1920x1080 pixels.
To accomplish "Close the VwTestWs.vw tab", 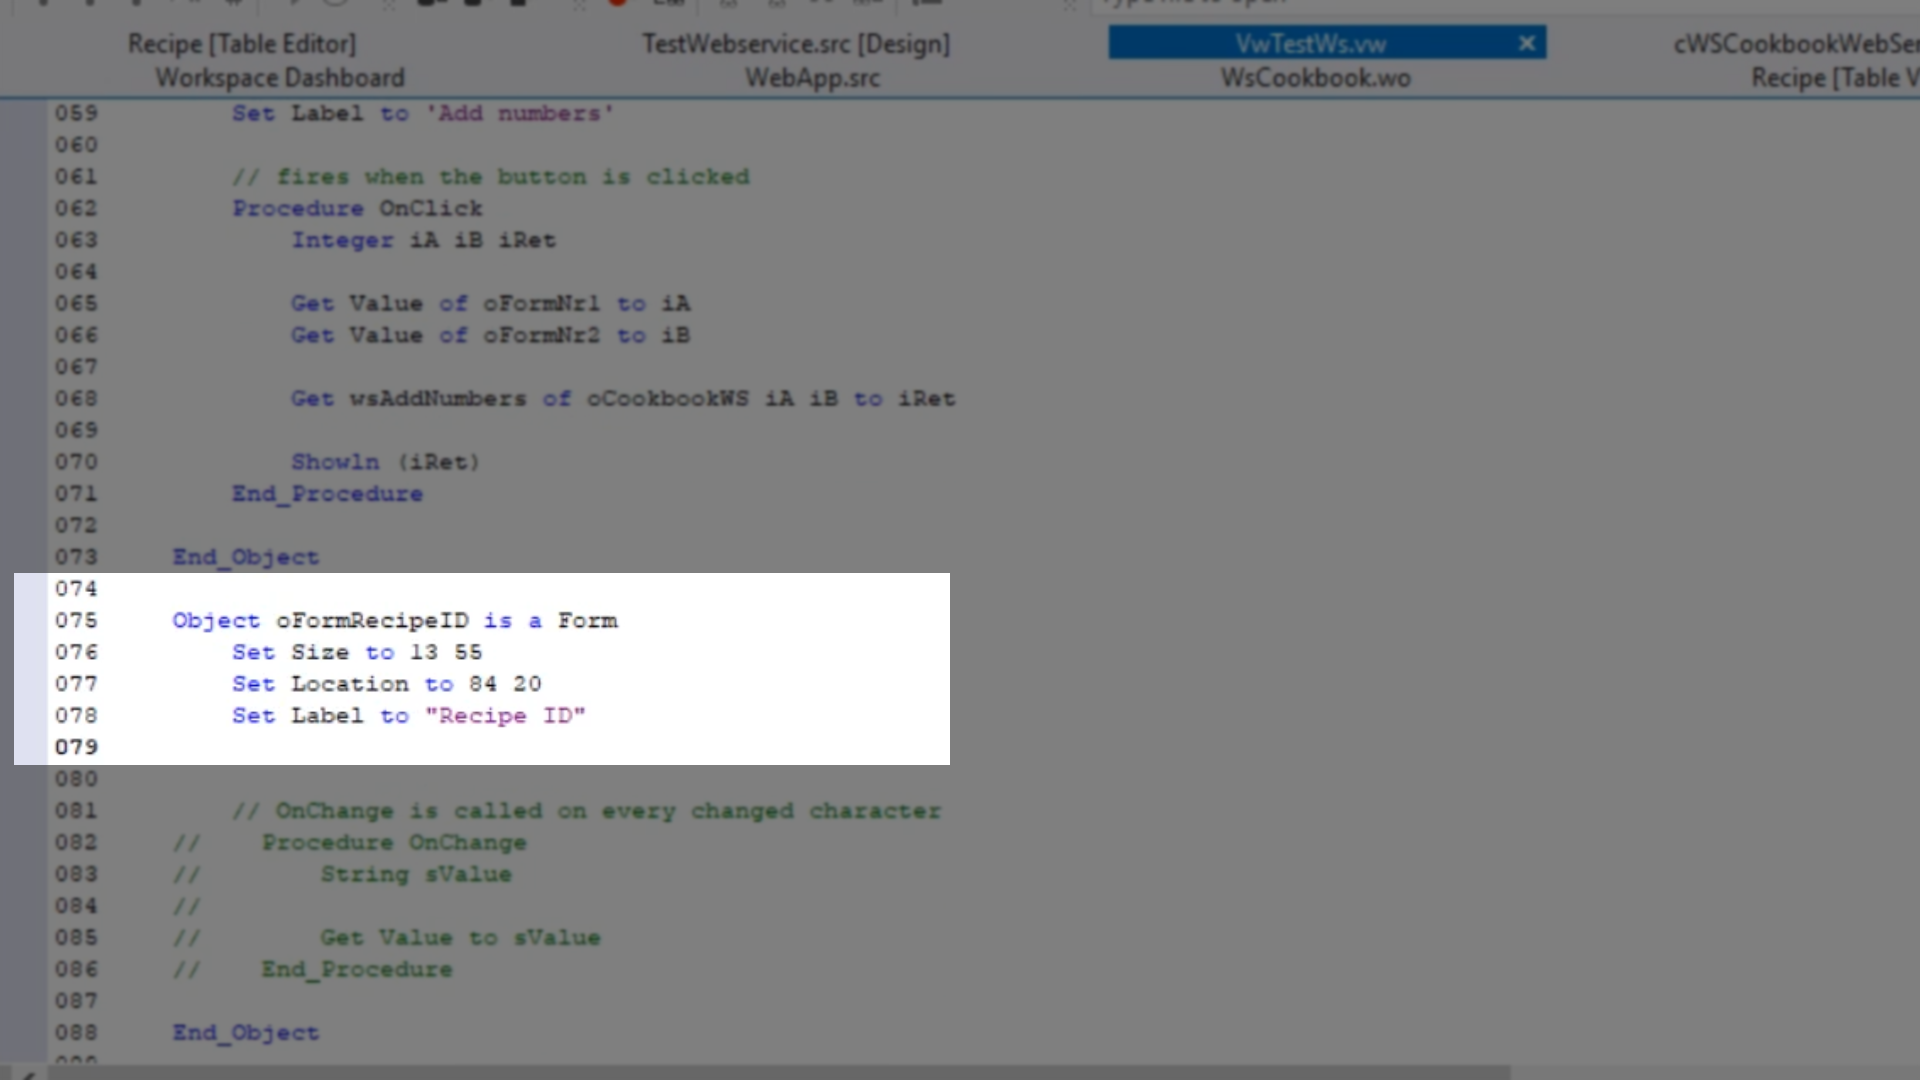I will [1526, 43].
